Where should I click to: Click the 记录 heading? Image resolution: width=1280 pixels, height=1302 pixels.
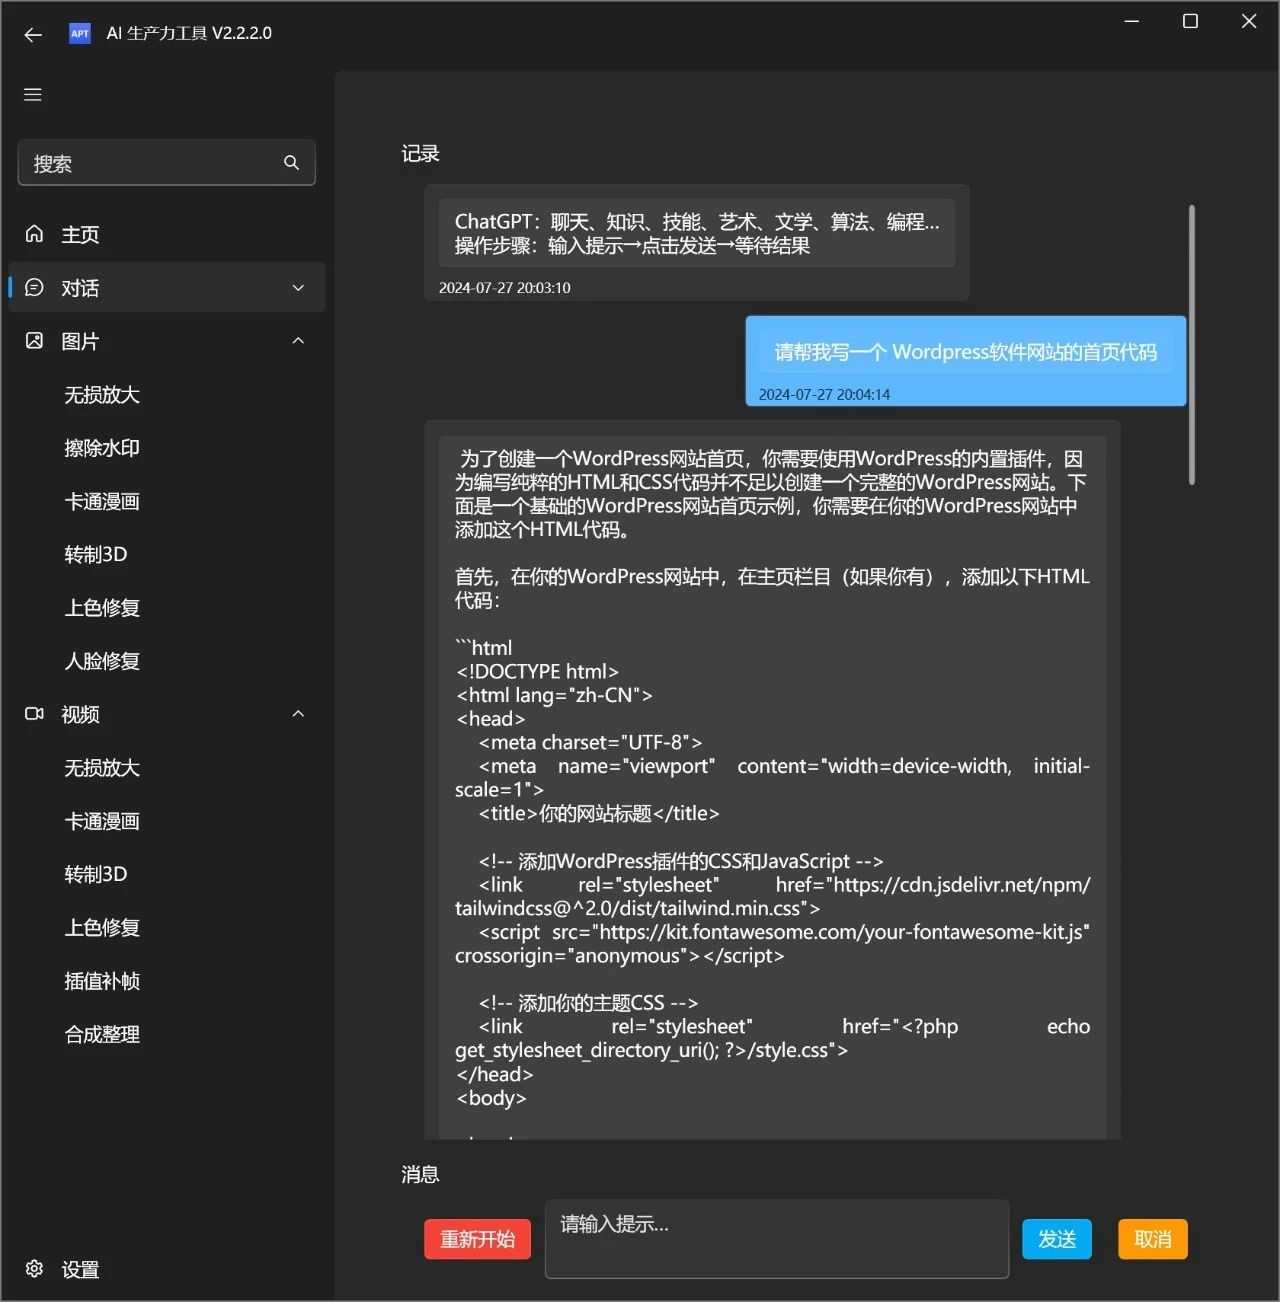pos(421,153)
